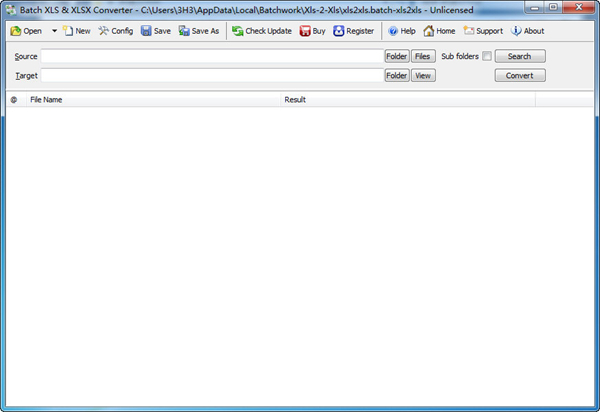Enable the Sub folders checkbox
The width and height of the screenshot is (600, 412).
click(x=487, y=56)
